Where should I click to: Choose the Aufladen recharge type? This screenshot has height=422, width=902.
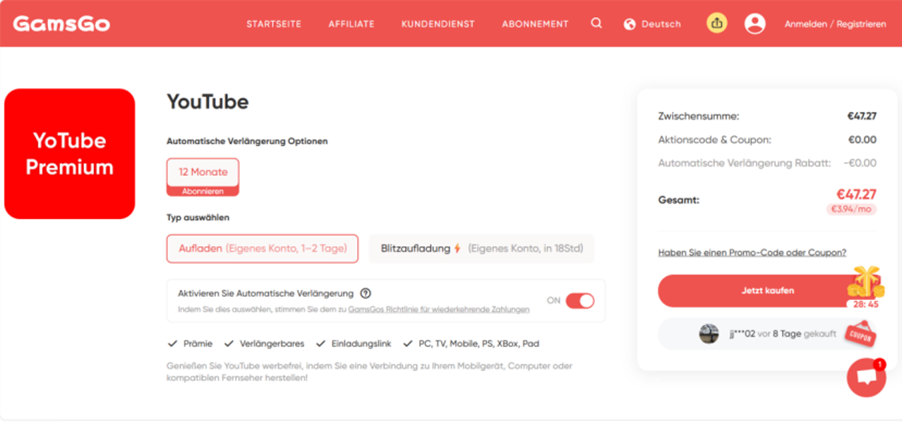click(262, 248)
